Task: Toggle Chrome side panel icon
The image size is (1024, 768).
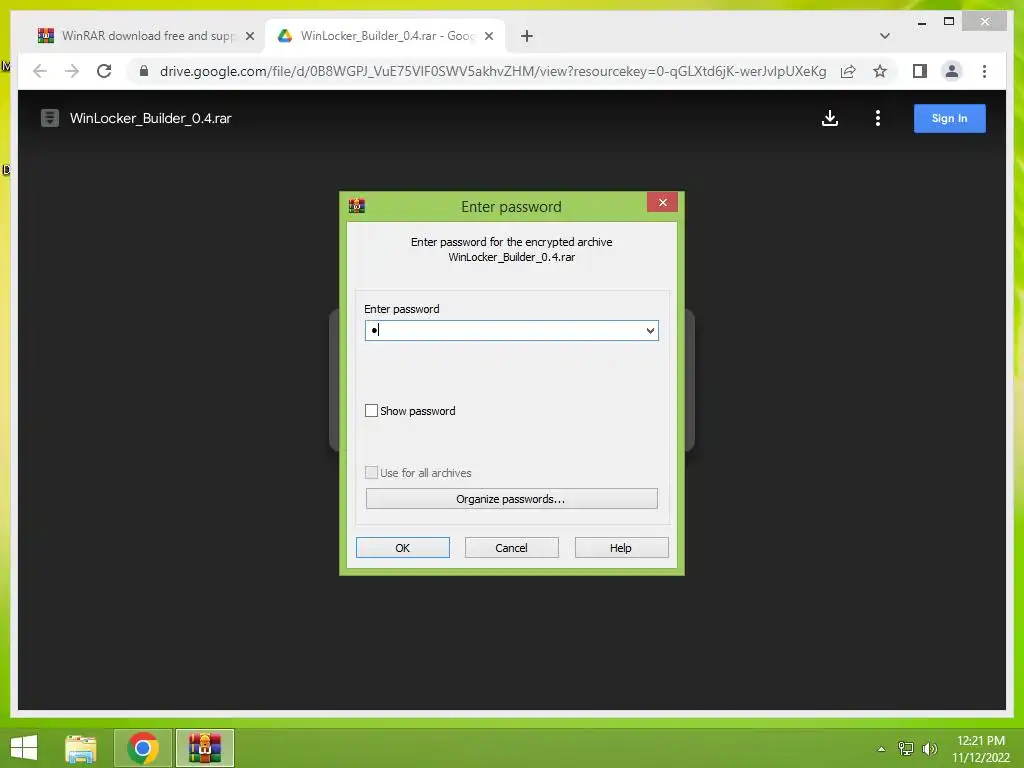Action: coord(920,71)
